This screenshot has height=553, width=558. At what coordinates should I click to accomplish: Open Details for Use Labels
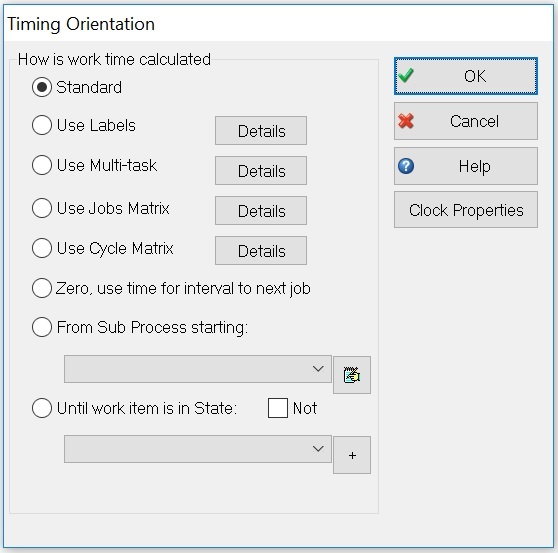[x=261, y=131]
